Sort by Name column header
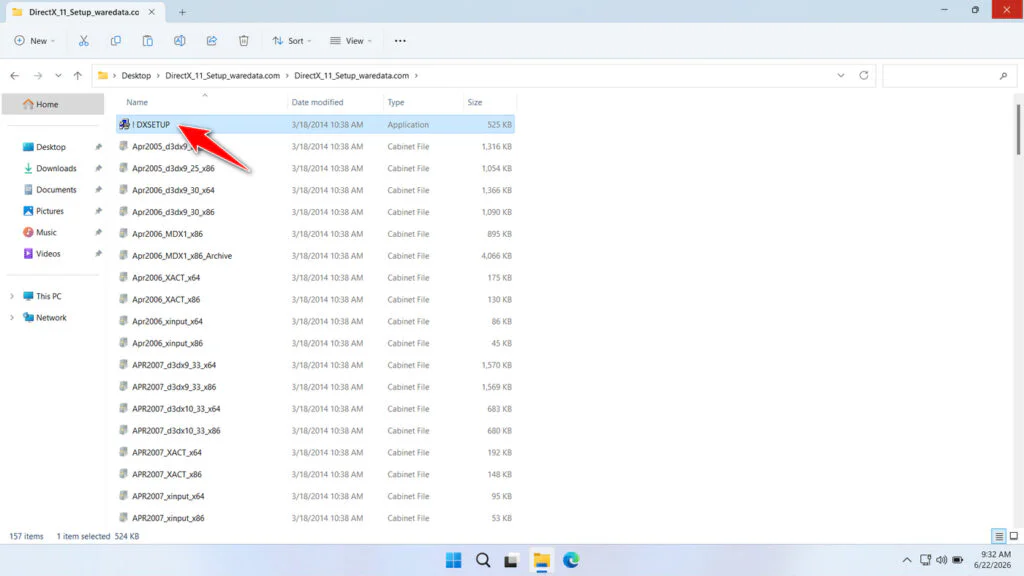Image resolution: width=1024 pixels, height=576 pixels. tap(137, 103)
